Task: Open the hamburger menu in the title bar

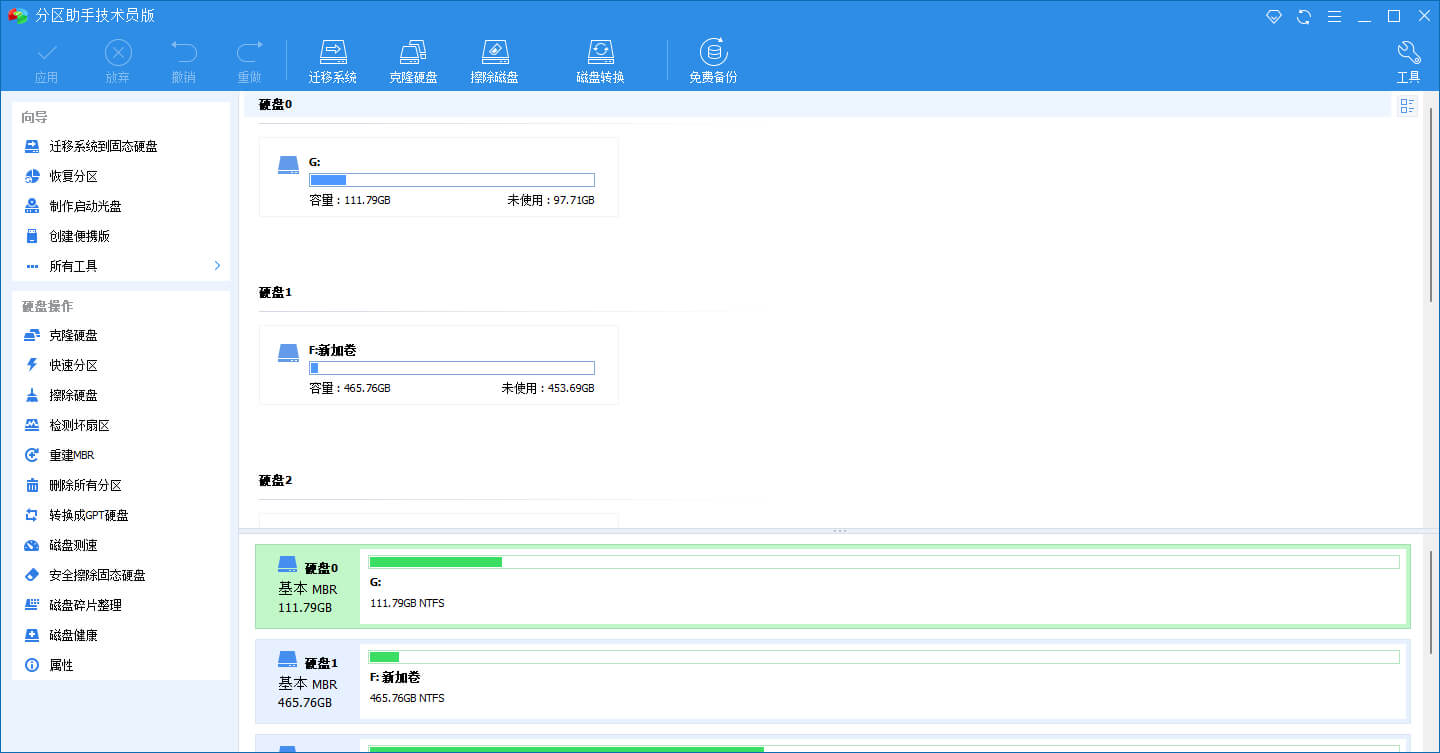Action: (1334, 16)
